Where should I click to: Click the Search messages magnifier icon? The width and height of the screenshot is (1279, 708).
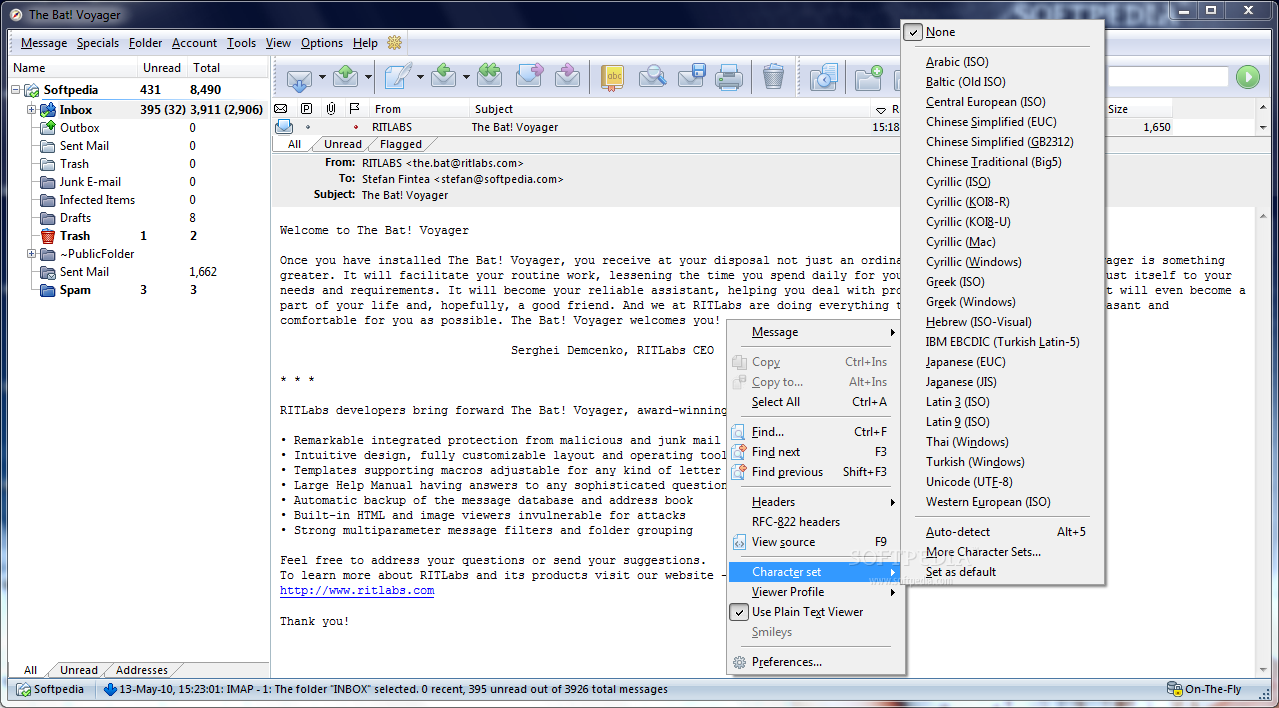pyautogui.click(x=652, y=77)
